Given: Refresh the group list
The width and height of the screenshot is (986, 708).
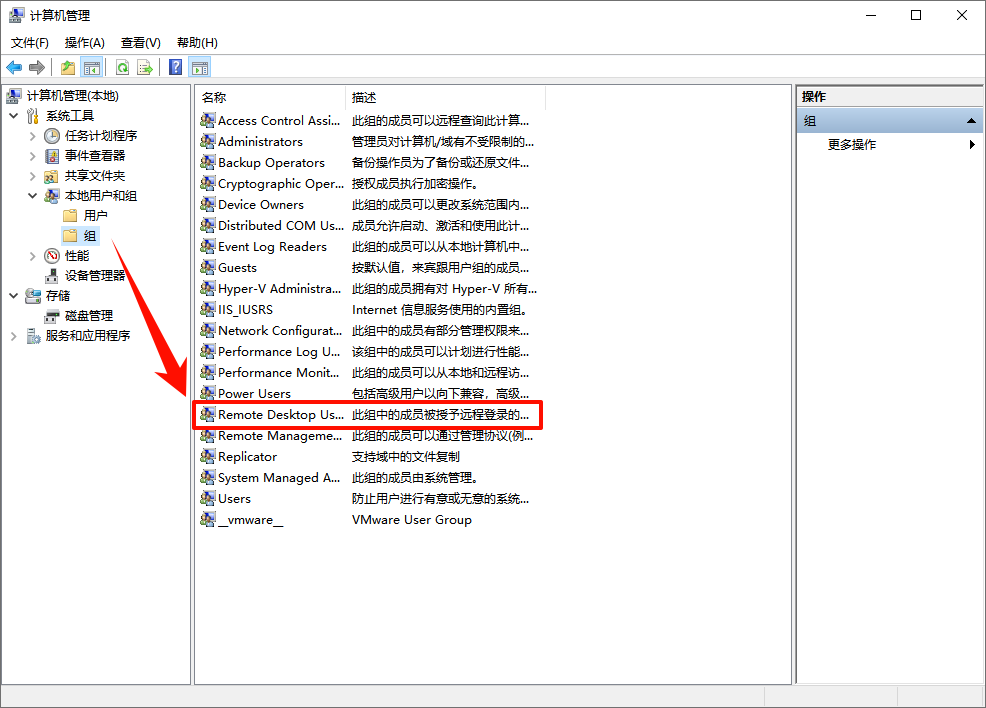Looking at the screenshot, I should pos(122,66).
